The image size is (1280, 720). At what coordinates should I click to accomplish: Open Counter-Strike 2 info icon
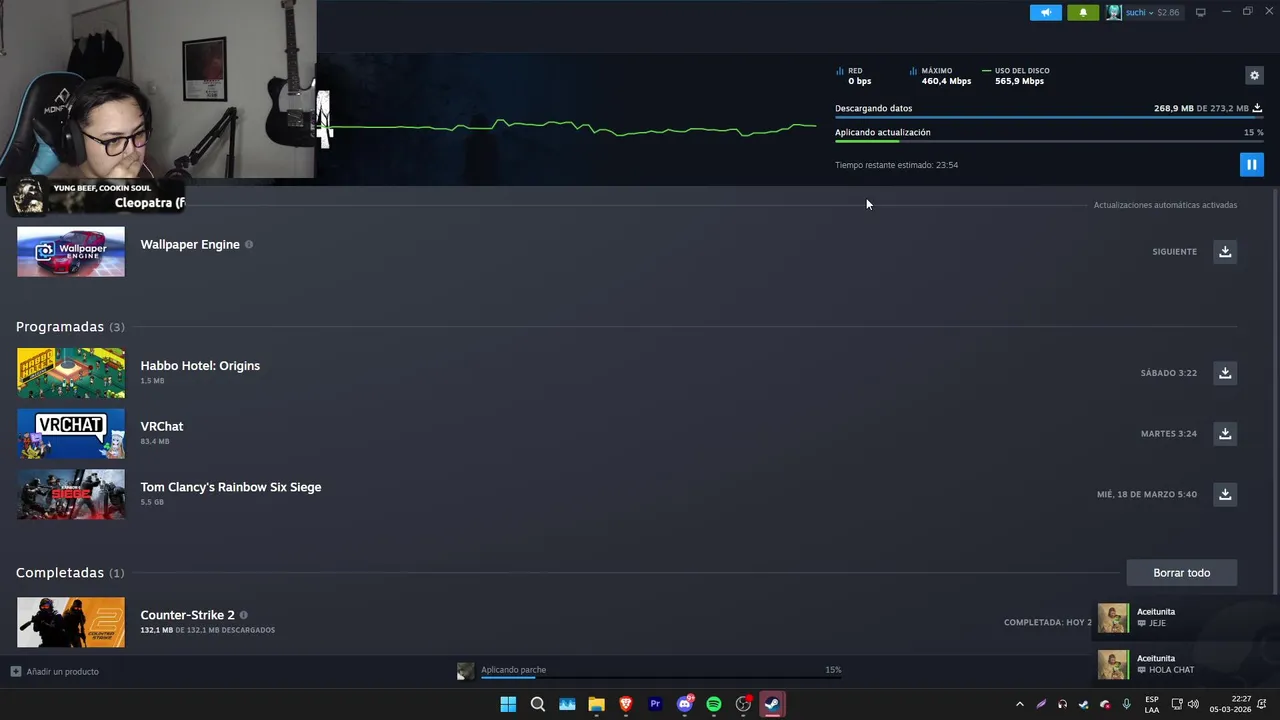tap(243, 615)
